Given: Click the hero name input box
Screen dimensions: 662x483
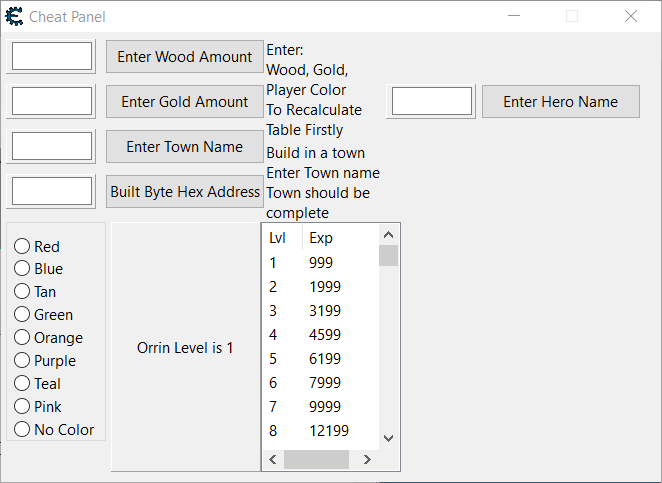Looking at the screenshot, I should pos(432,102).
